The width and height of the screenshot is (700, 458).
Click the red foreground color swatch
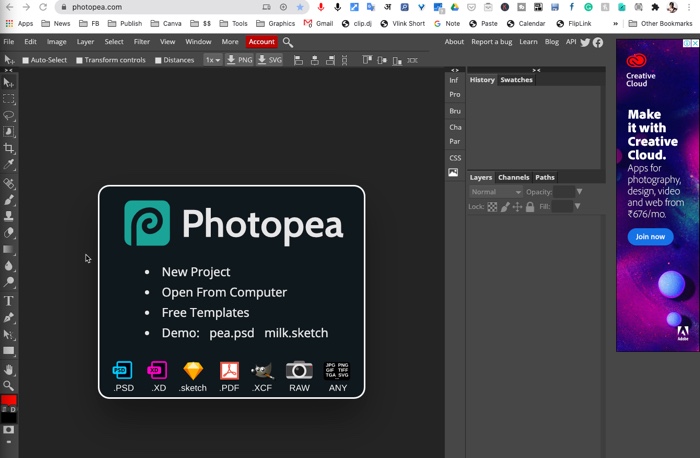tap(8, 399)
